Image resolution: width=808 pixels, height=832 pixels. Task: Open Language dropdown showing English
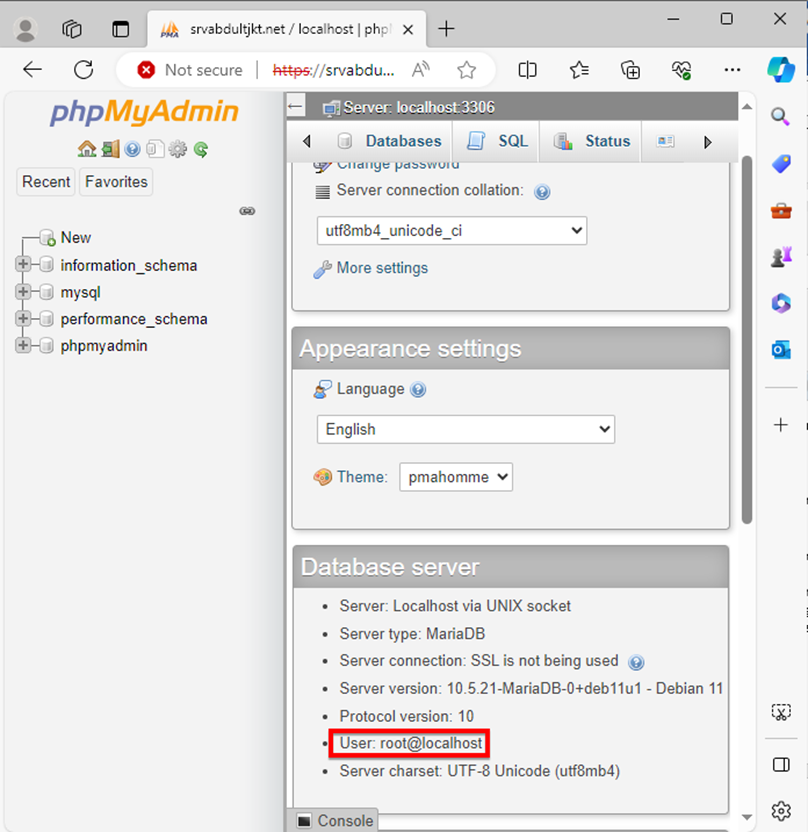click(466, 429)
